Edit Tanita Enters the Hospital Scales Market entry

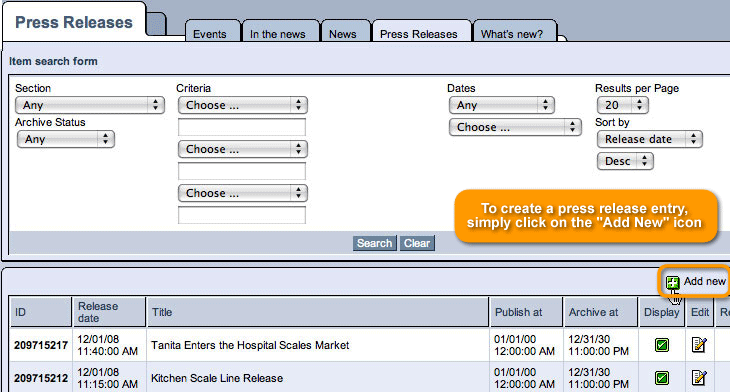pos(699,345)
